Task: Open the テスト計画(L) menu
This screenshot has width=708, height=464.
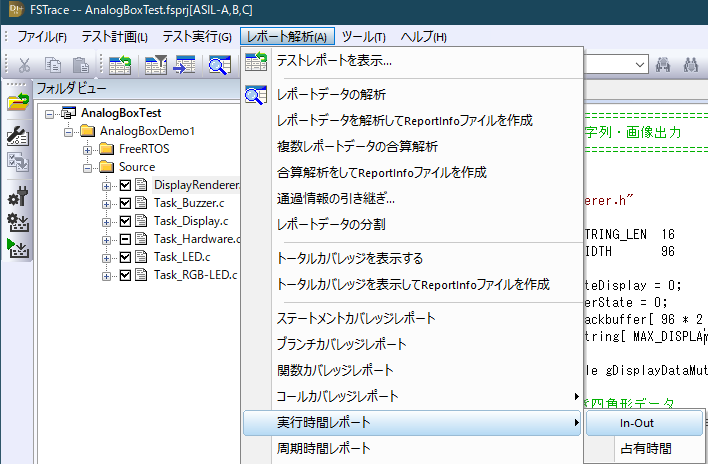Action: (x=114, y=37)
